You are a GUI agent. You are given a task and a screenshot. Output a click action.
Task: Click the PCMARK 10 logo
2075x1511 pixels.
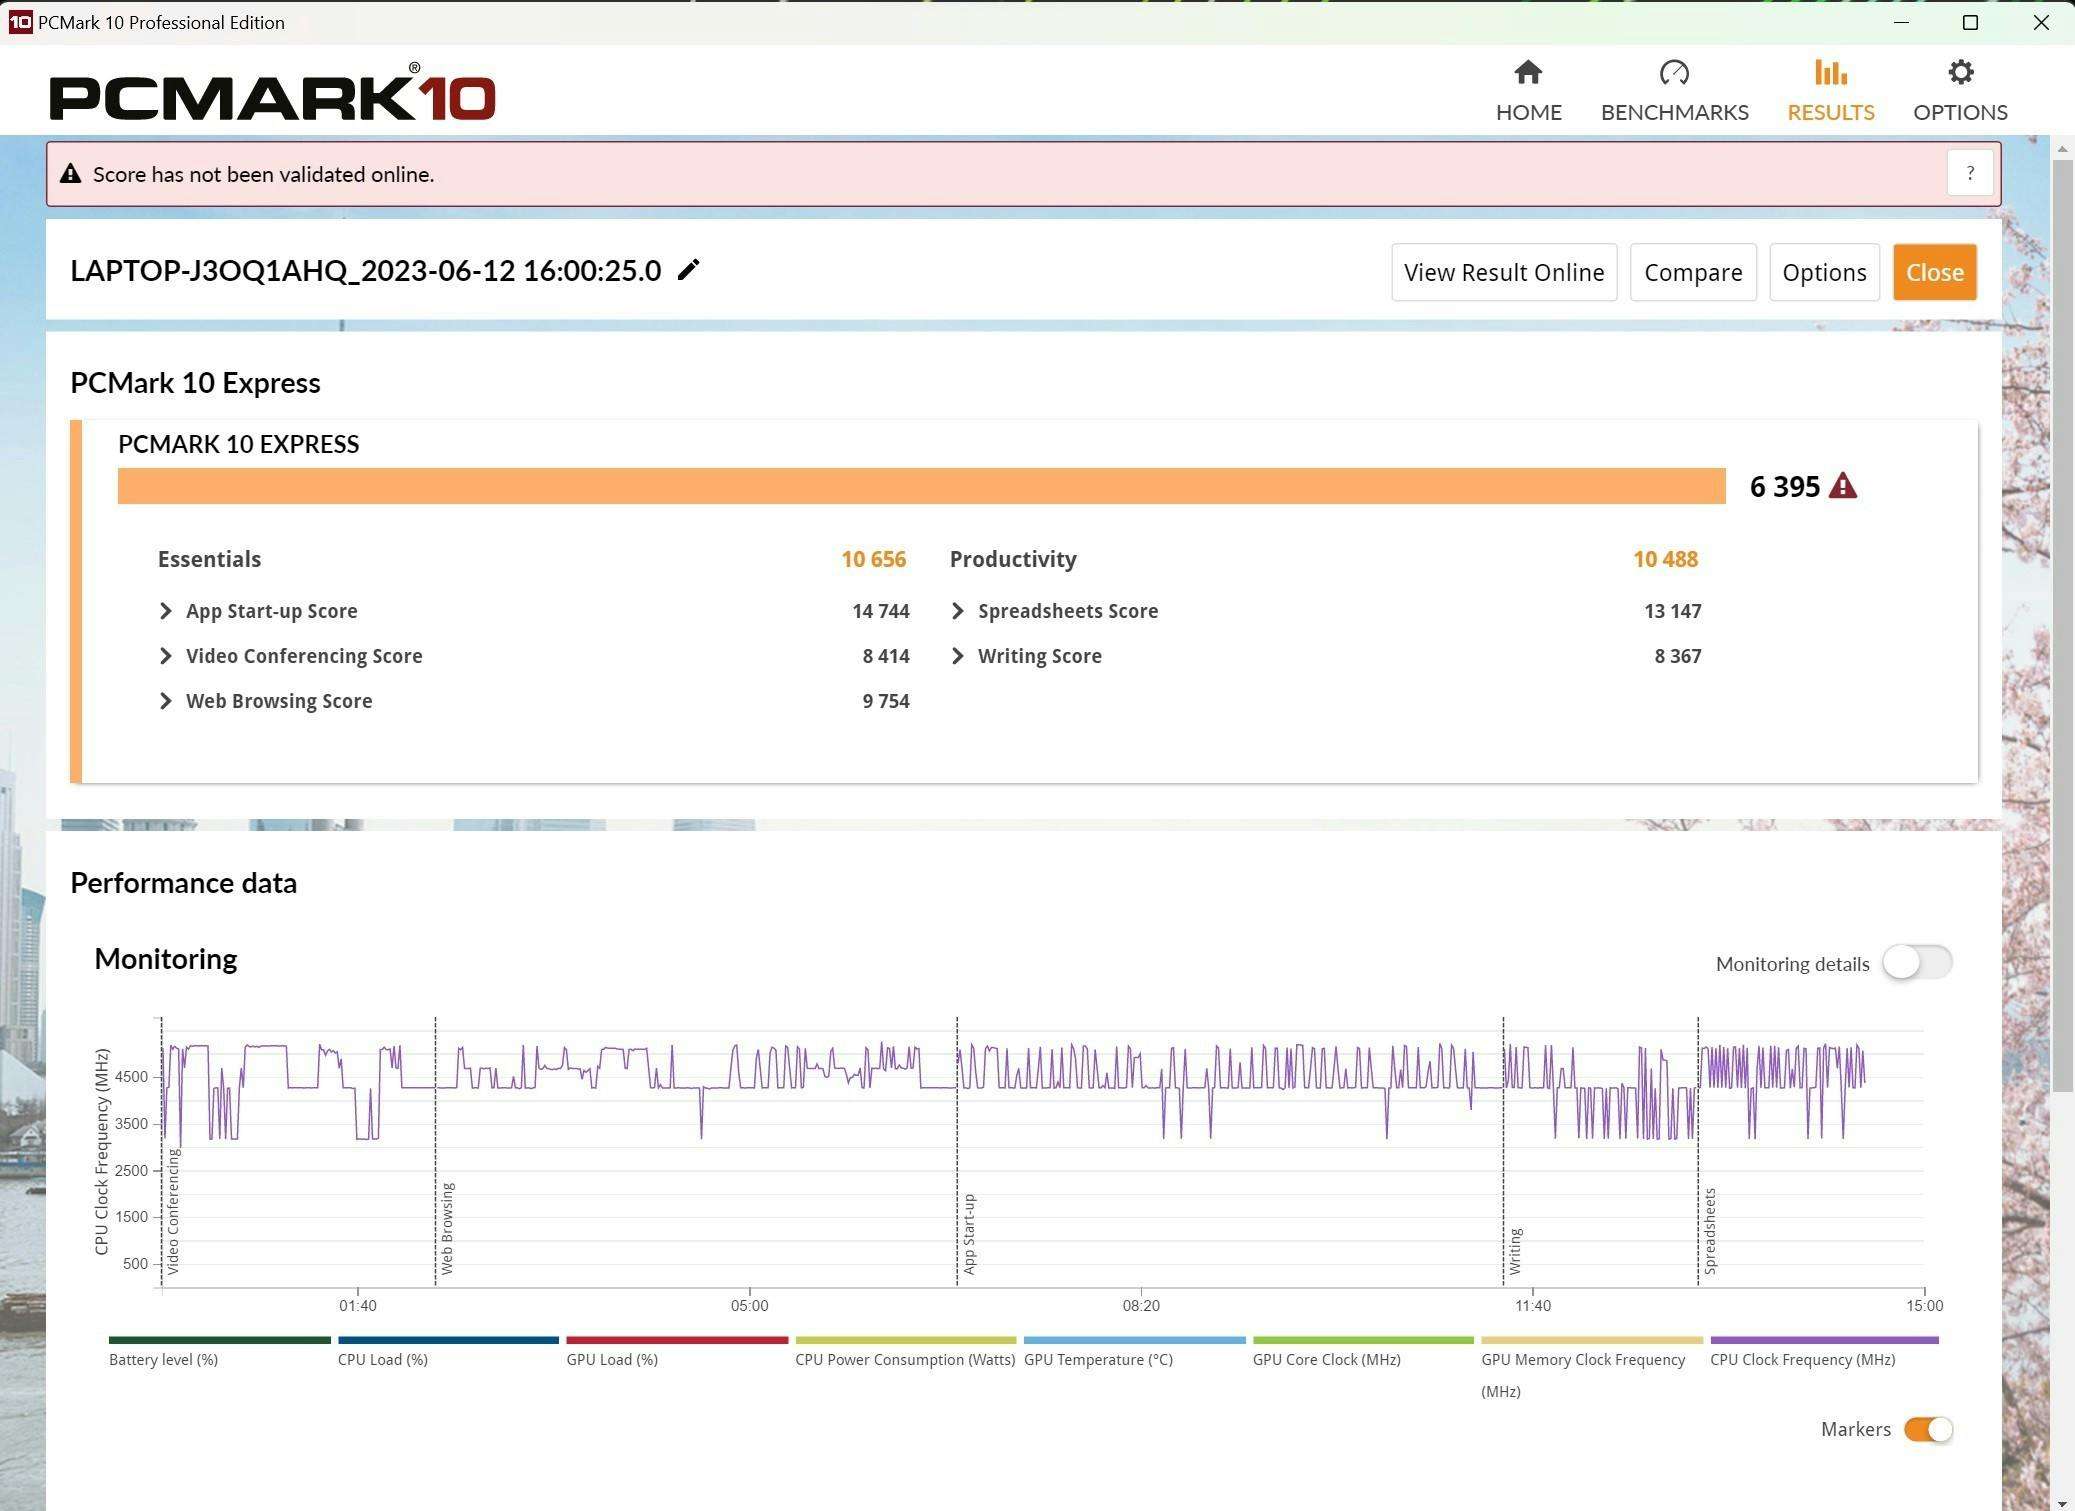click(272, 93)
